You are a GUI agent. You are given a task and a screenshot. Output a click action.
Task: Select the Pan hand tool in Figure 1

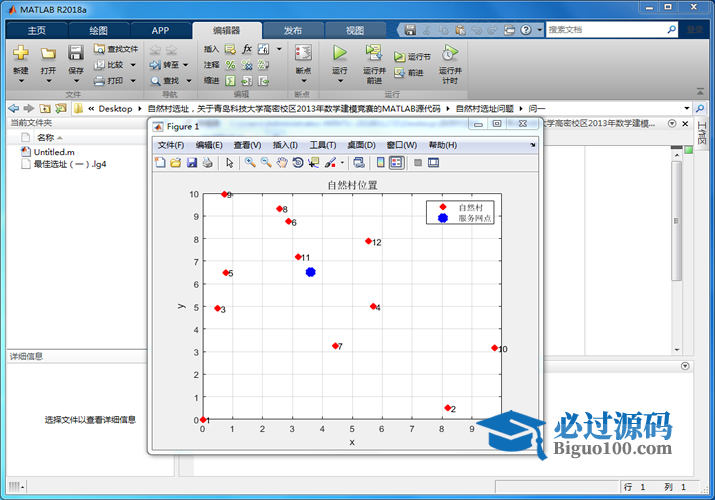(282, 163)
